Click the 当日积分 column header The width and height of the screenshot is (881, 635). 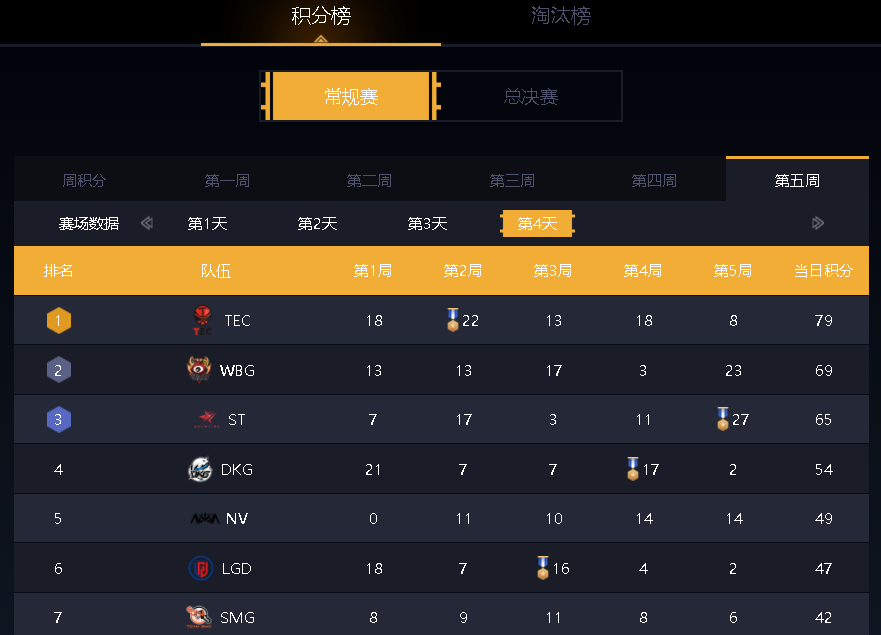[x=823, y=271]
